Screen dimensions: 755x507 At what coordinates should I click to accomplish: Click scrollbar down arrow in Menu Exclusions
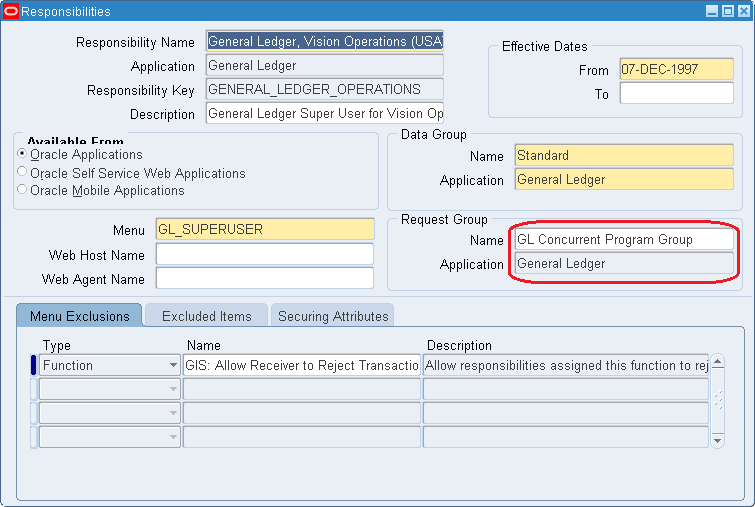click(x=717, y=441)
